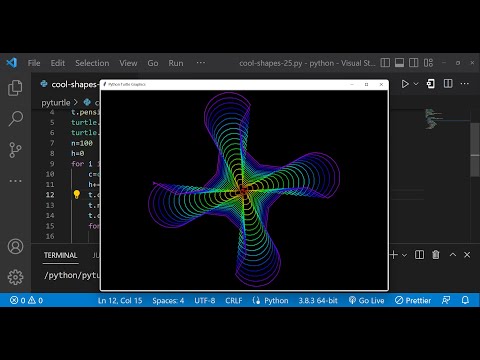
Task: Click the VS Code logo icon
Action: [x=12, y=63]
